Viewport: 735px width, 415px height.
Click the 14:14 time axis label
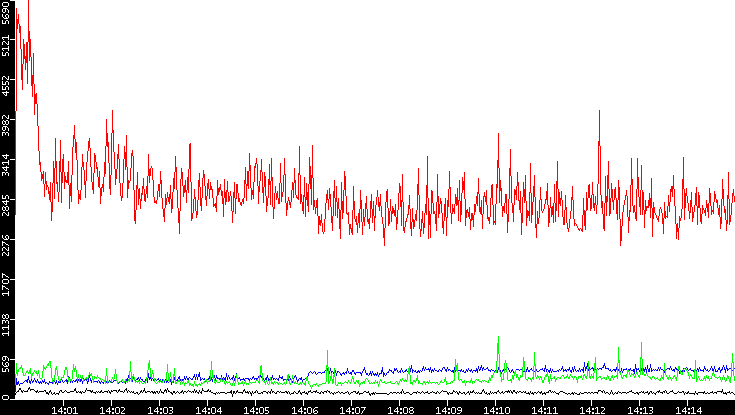pos(688,410)
